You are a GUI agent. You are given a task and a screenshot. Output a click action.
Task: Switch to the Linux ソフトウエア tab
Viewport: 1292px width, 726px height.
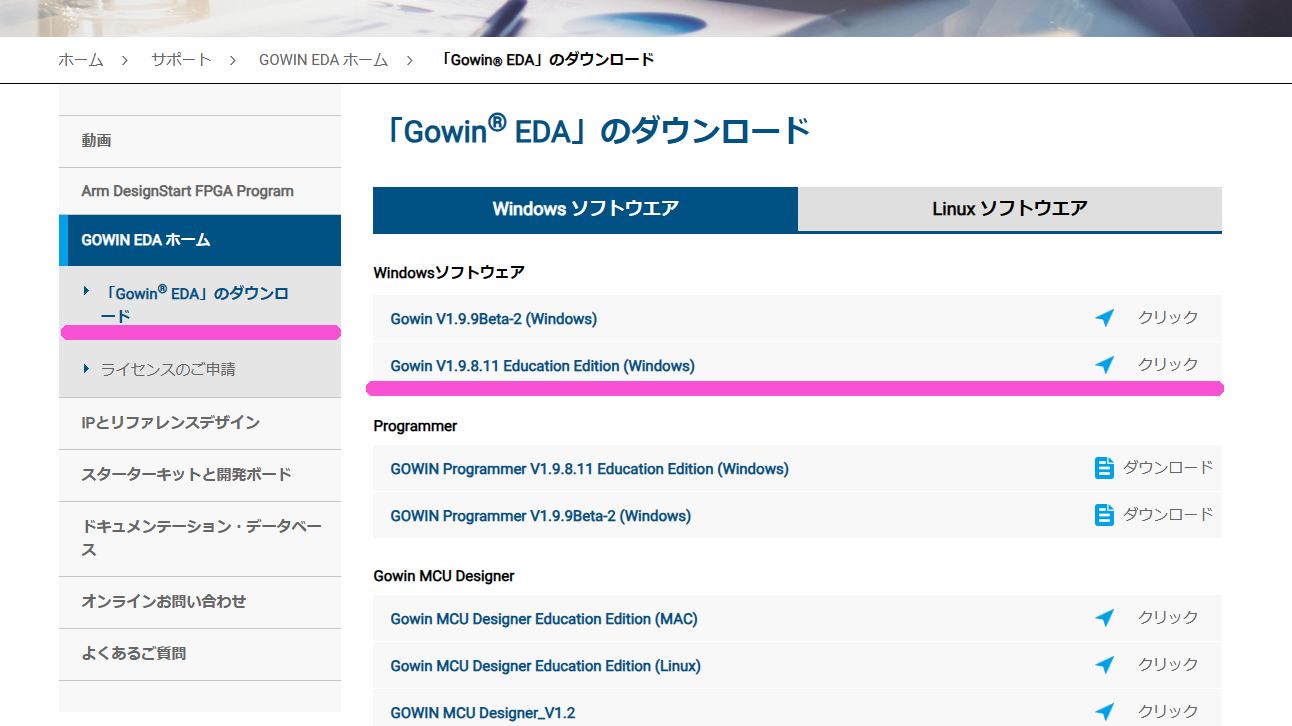[x=1010, y=209]
